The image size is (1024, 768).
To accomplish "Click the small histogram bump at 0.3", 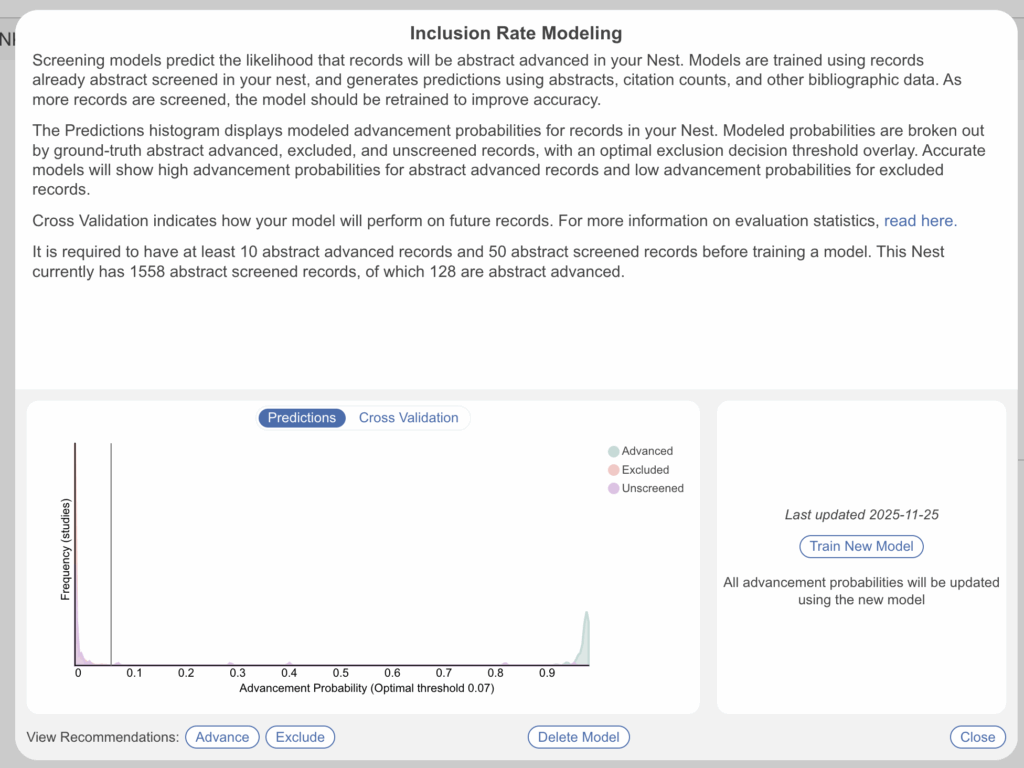I will click(230, 664).
